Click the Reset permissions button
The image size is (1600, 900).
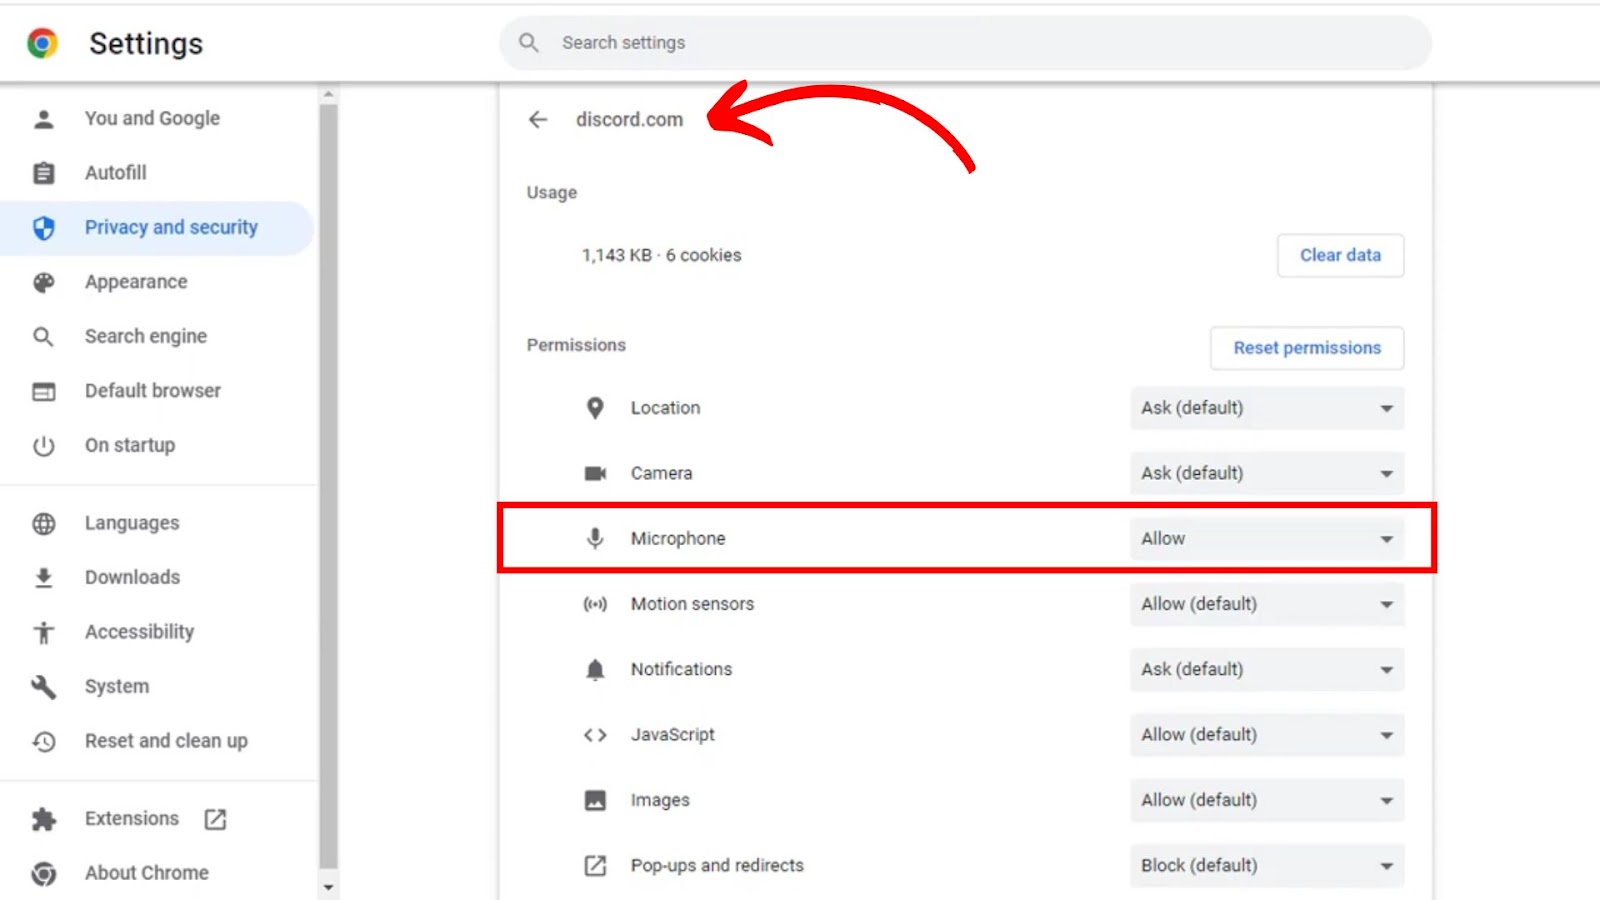click(1306, 348)
